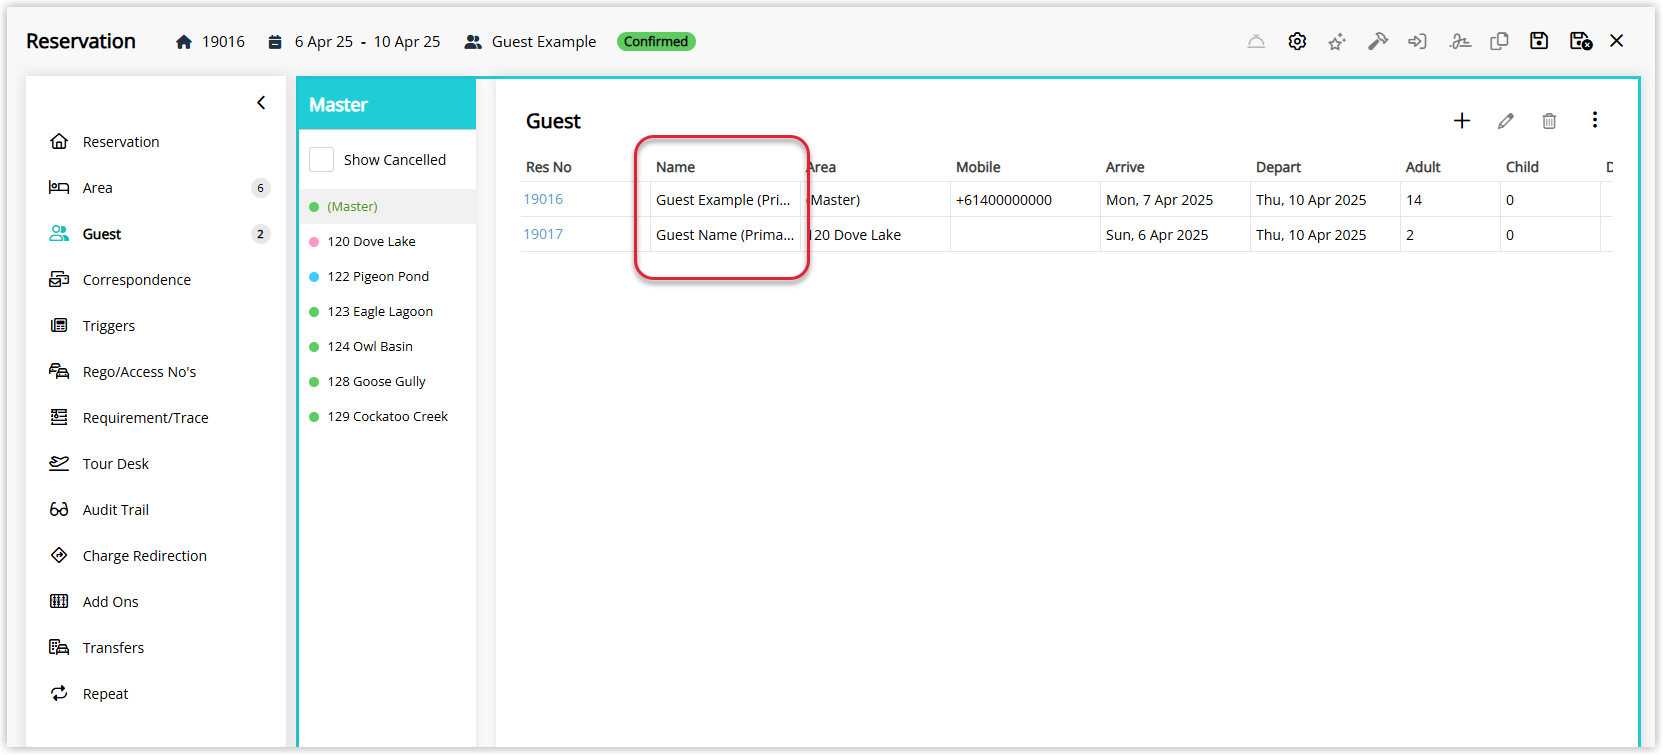Open the three-dot options menu

tap(1595, 120)
